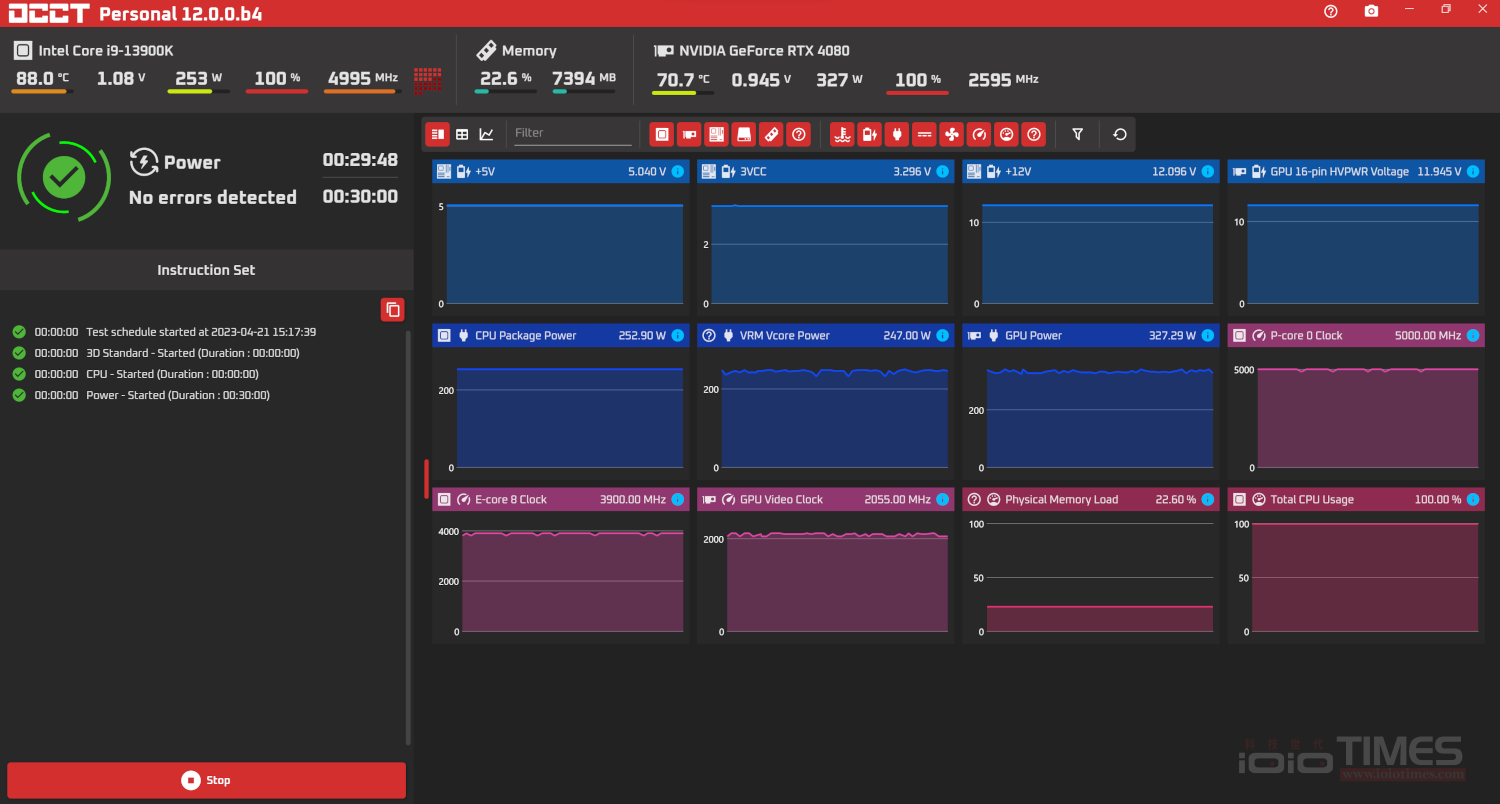Image resolution: width=1500 pixels, height=804 pixels.
Task: Click the 2595 MHz GPU clock value
Action: 1003,80
